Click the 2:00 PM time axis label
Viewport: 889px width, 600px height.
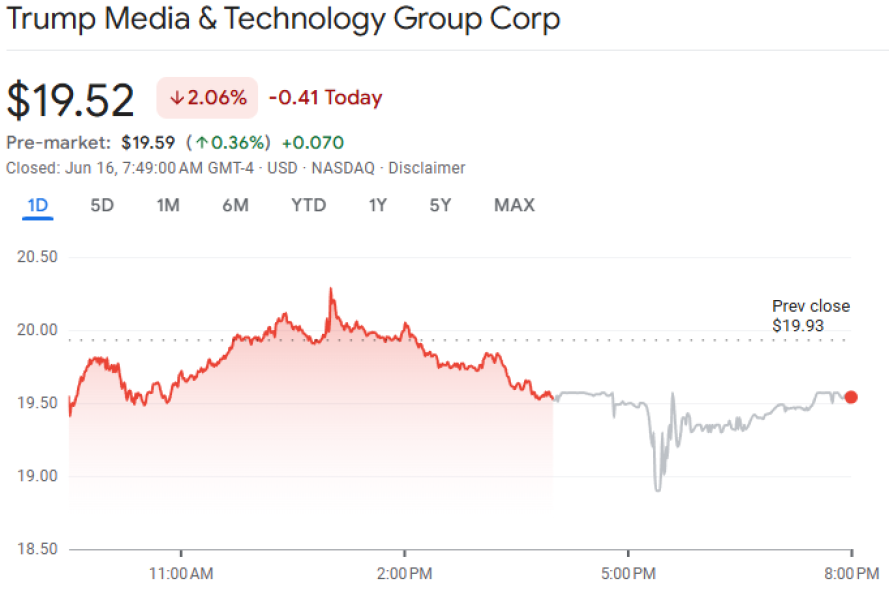click(405, 574)
